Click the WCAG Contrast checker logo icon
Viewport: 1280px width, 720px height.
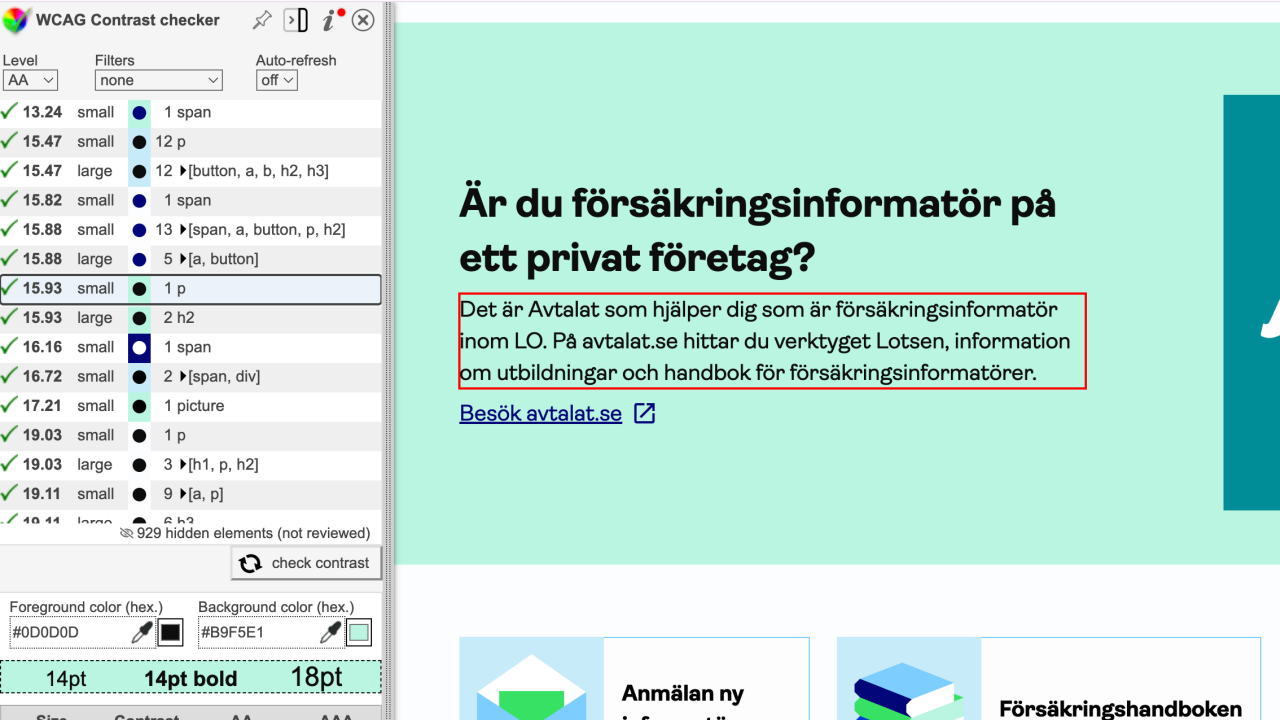tap(16, 18)
